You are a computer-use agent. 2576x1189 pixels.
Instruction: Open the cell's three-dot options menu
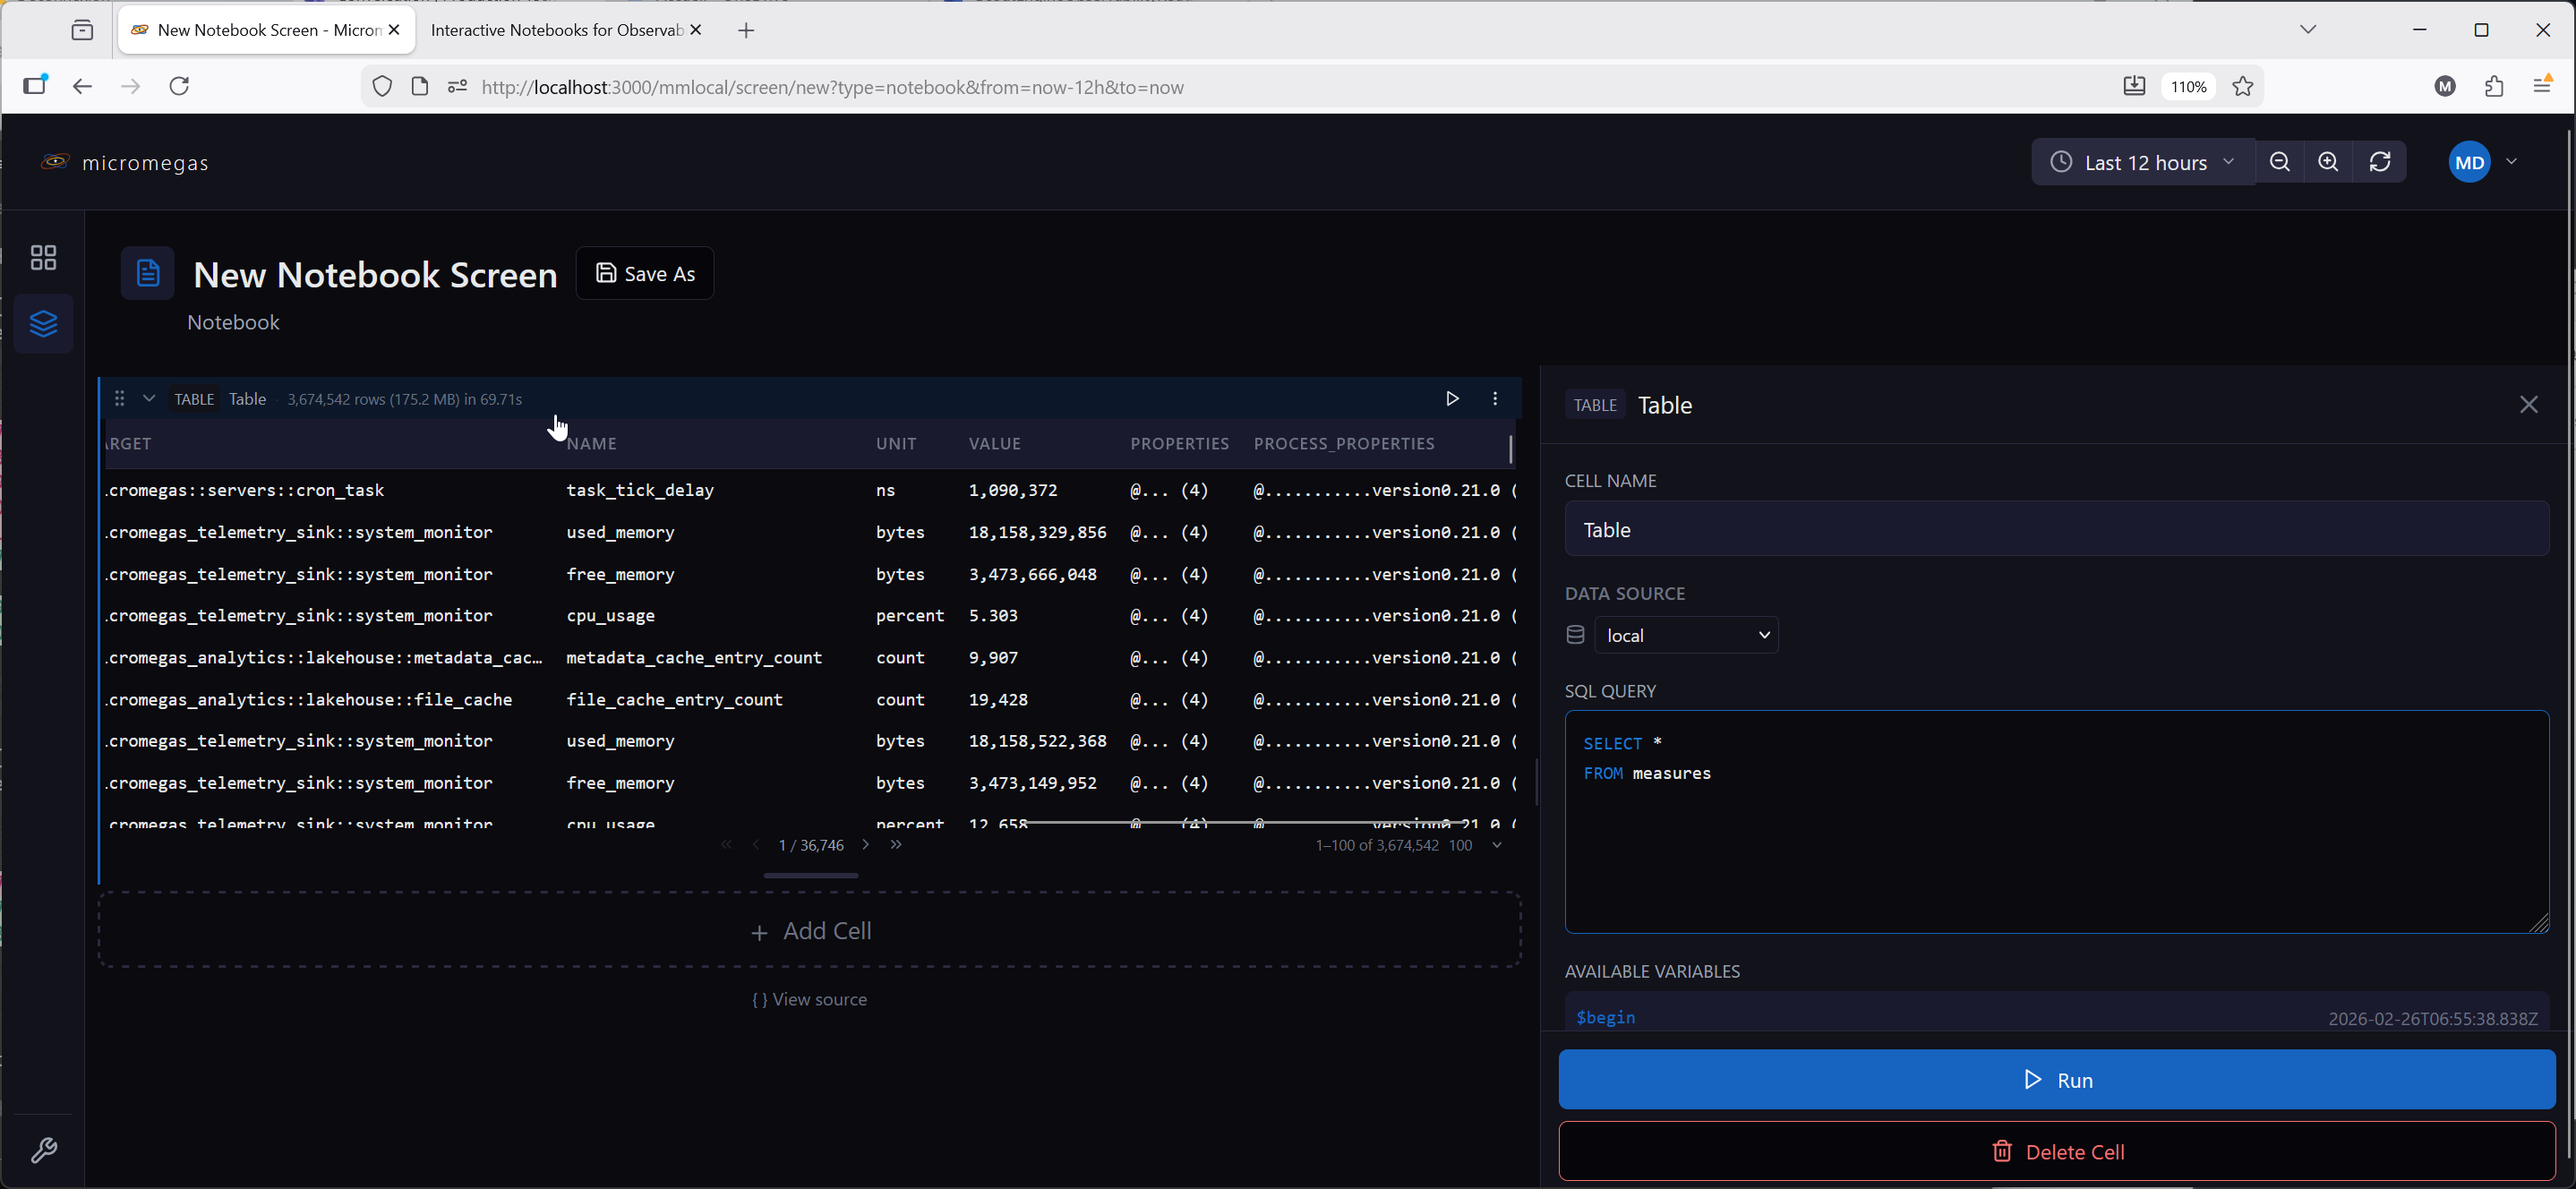(1495, 399)
